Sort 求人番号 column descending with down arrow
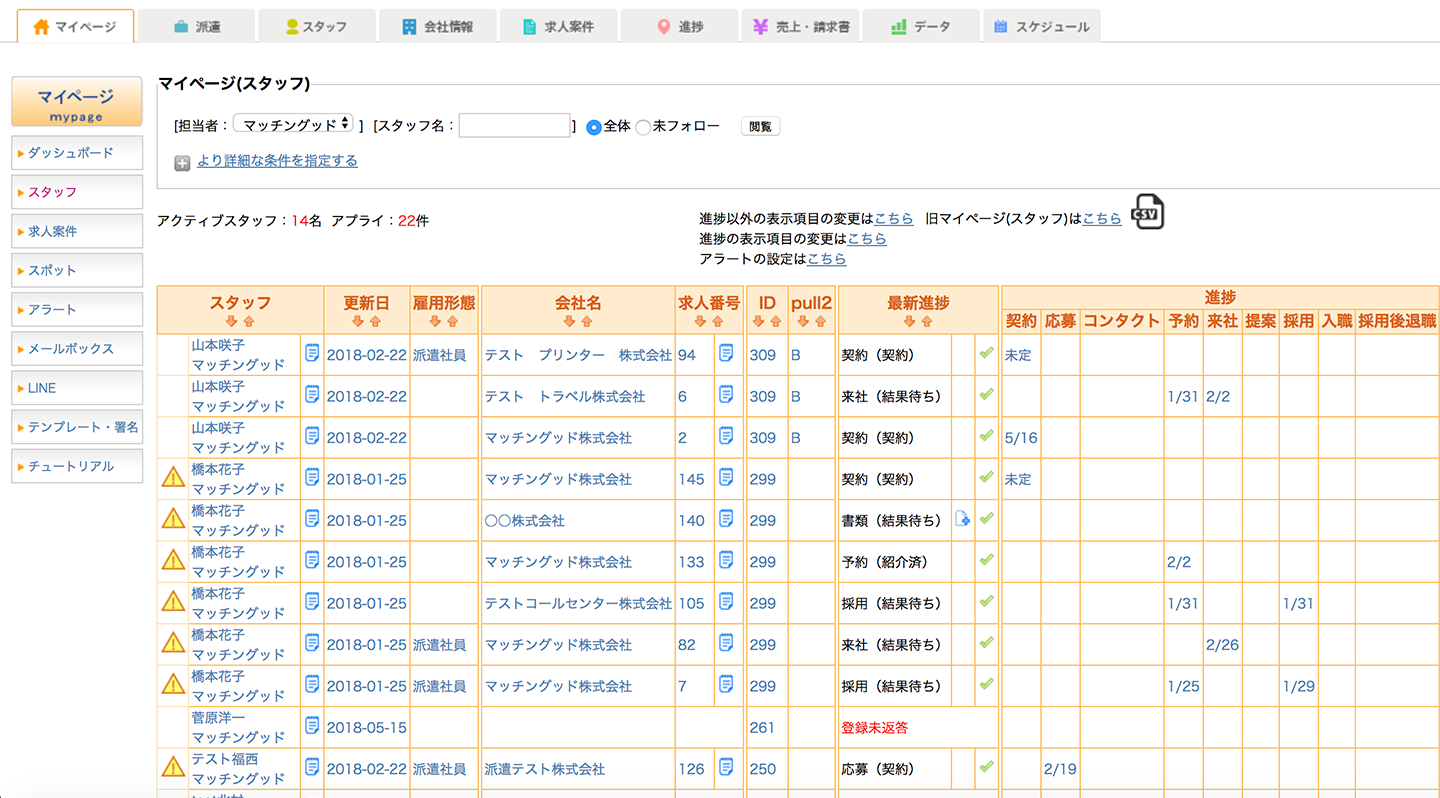 click(x=700, y=322)
